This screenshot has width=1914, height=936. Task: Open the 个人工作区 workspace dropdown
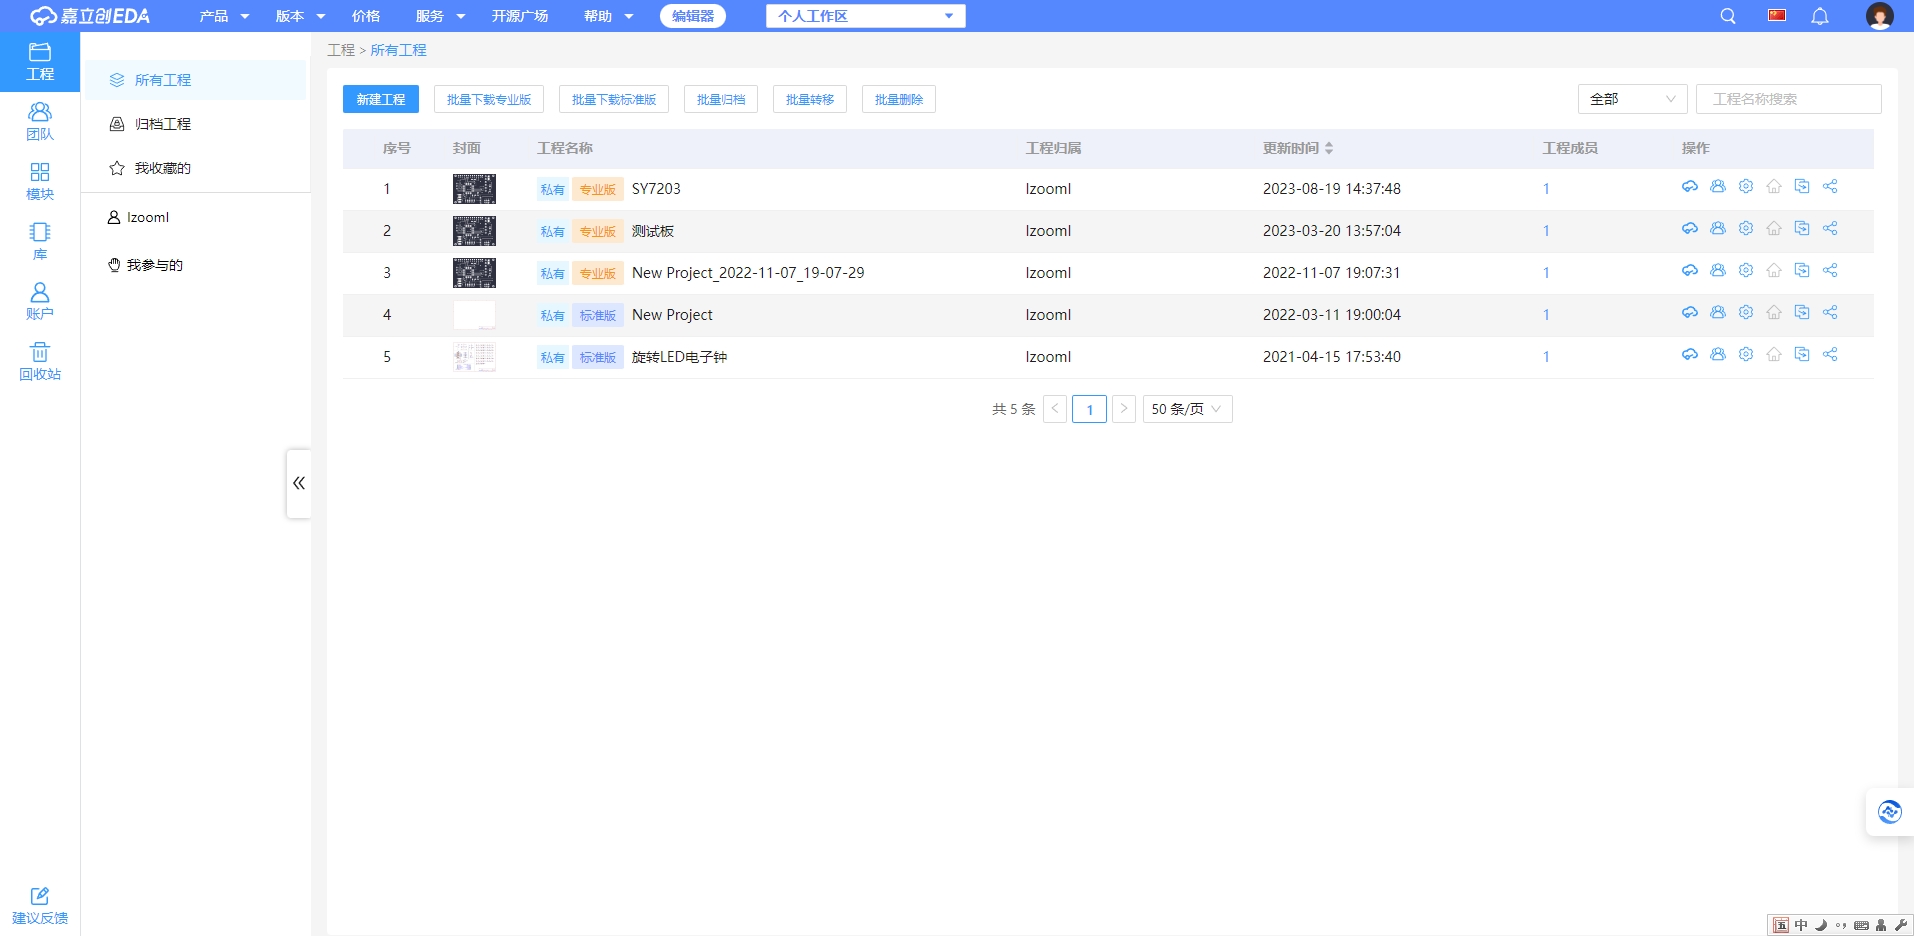(x=865, y=16)
